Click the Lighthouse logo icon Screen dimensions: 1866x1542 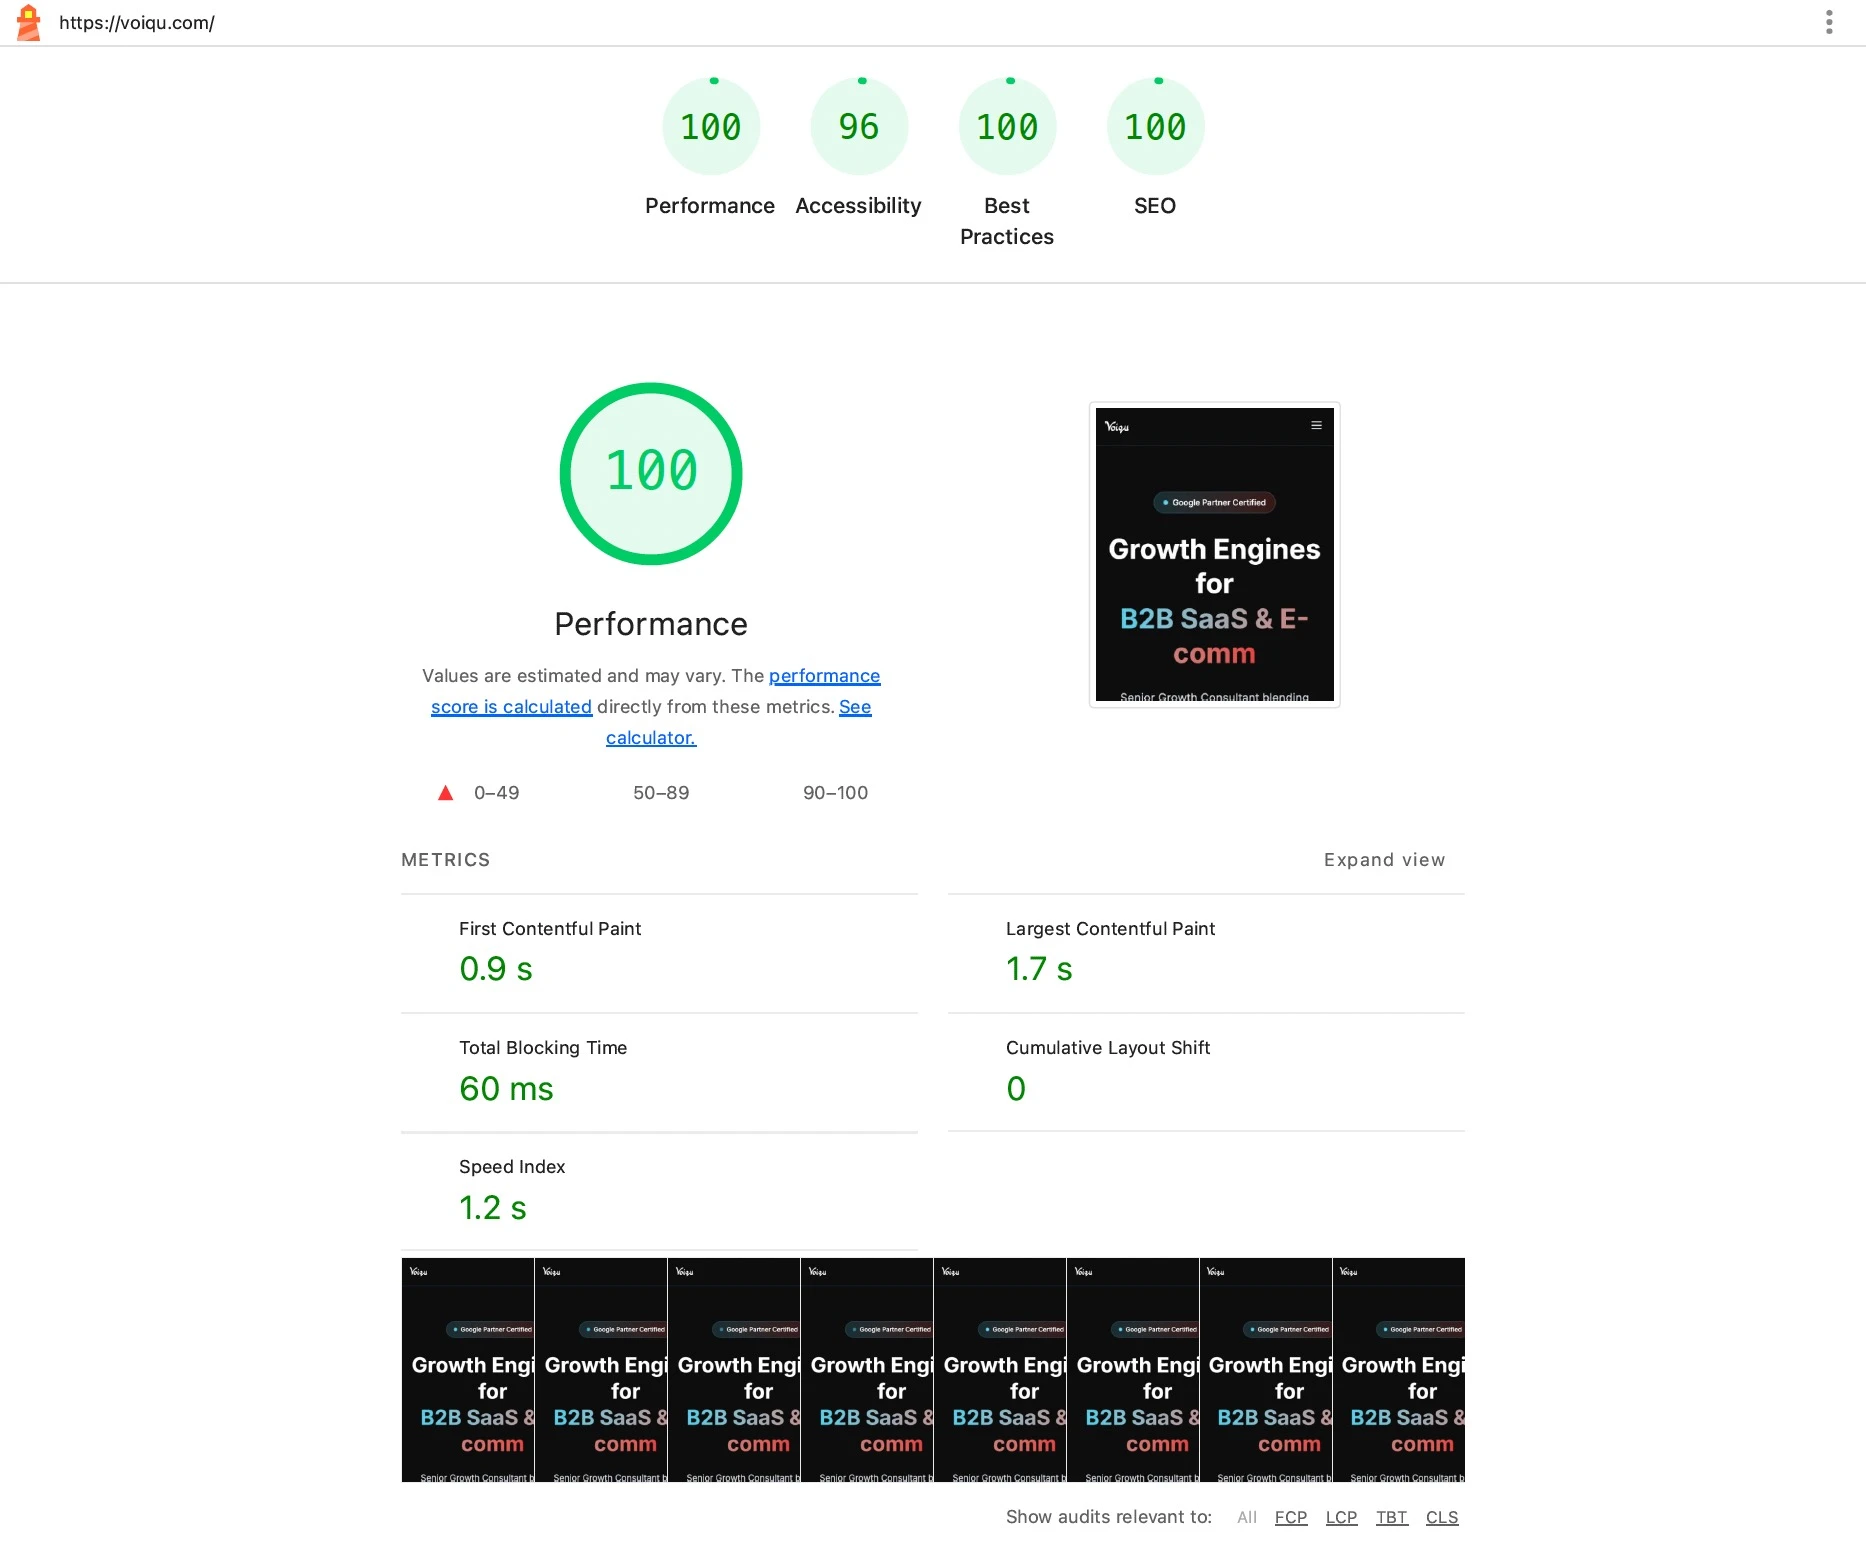coord(28,22)
